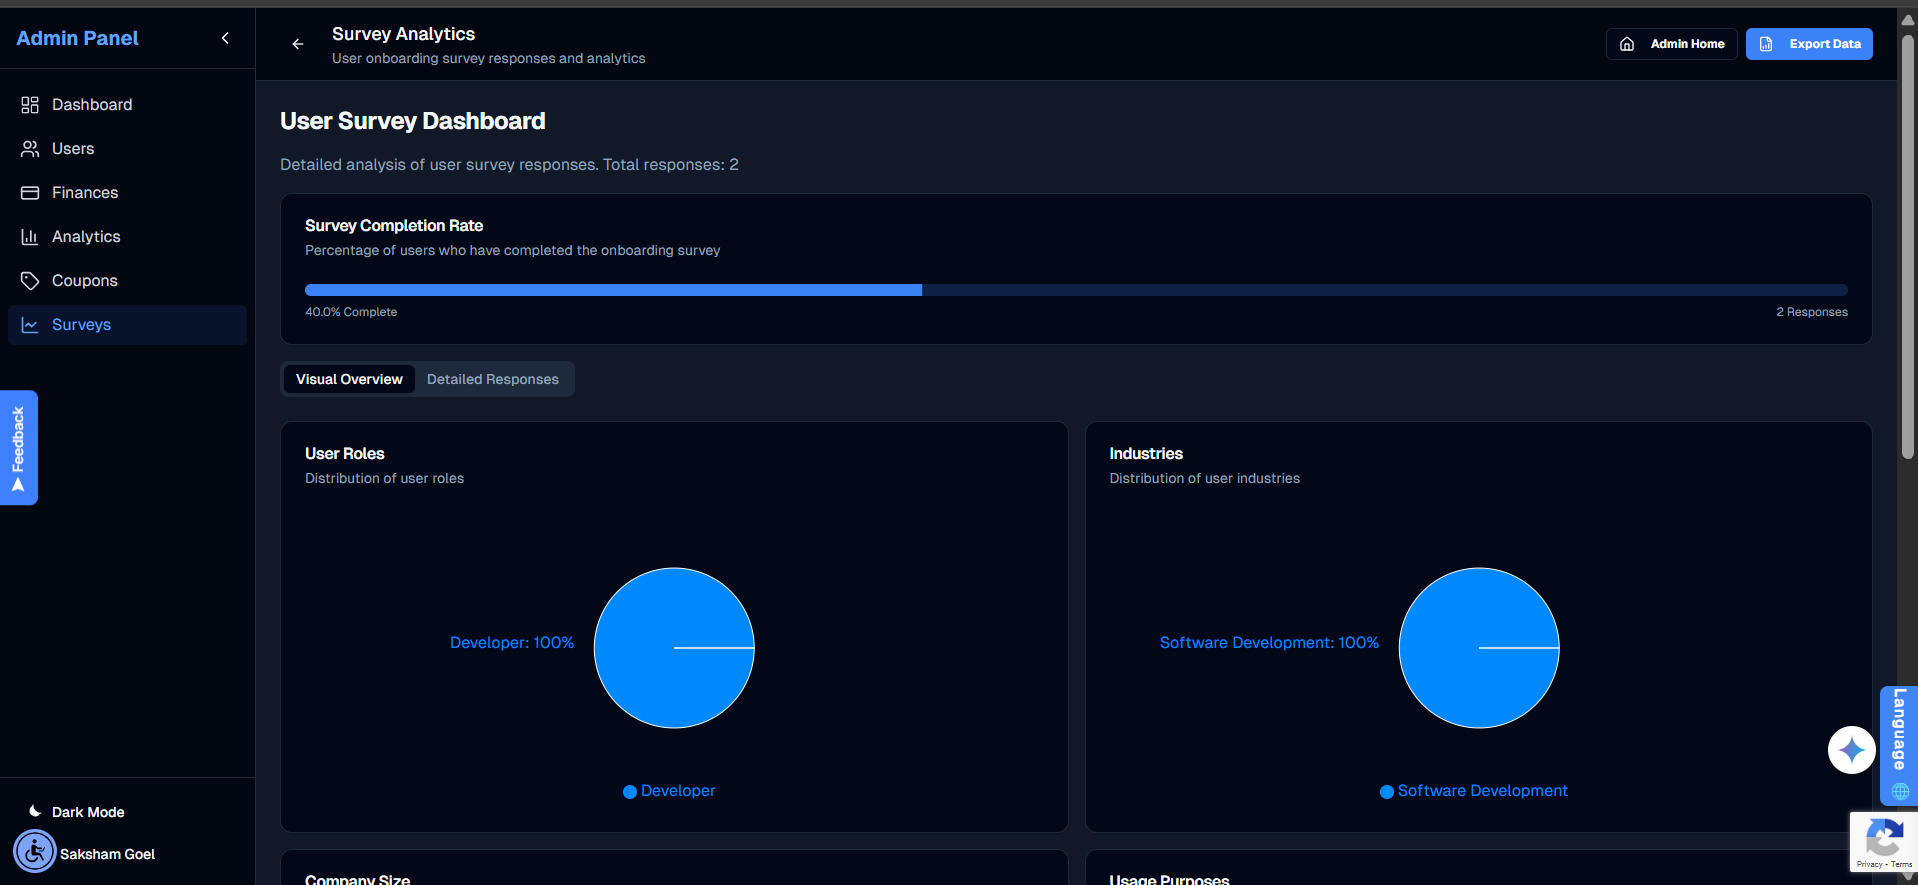Select Finances in the sidebar
The image size is (1918, 885).
click(x=127, y=193)
